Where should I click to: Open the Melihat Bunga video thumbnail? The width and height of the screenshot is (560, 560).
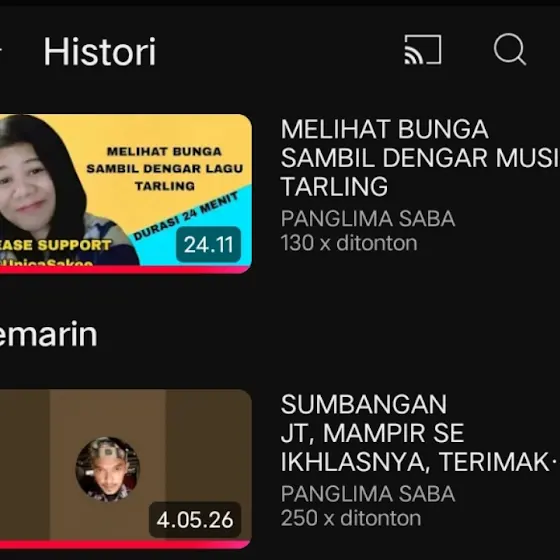[x=125, y=194]
